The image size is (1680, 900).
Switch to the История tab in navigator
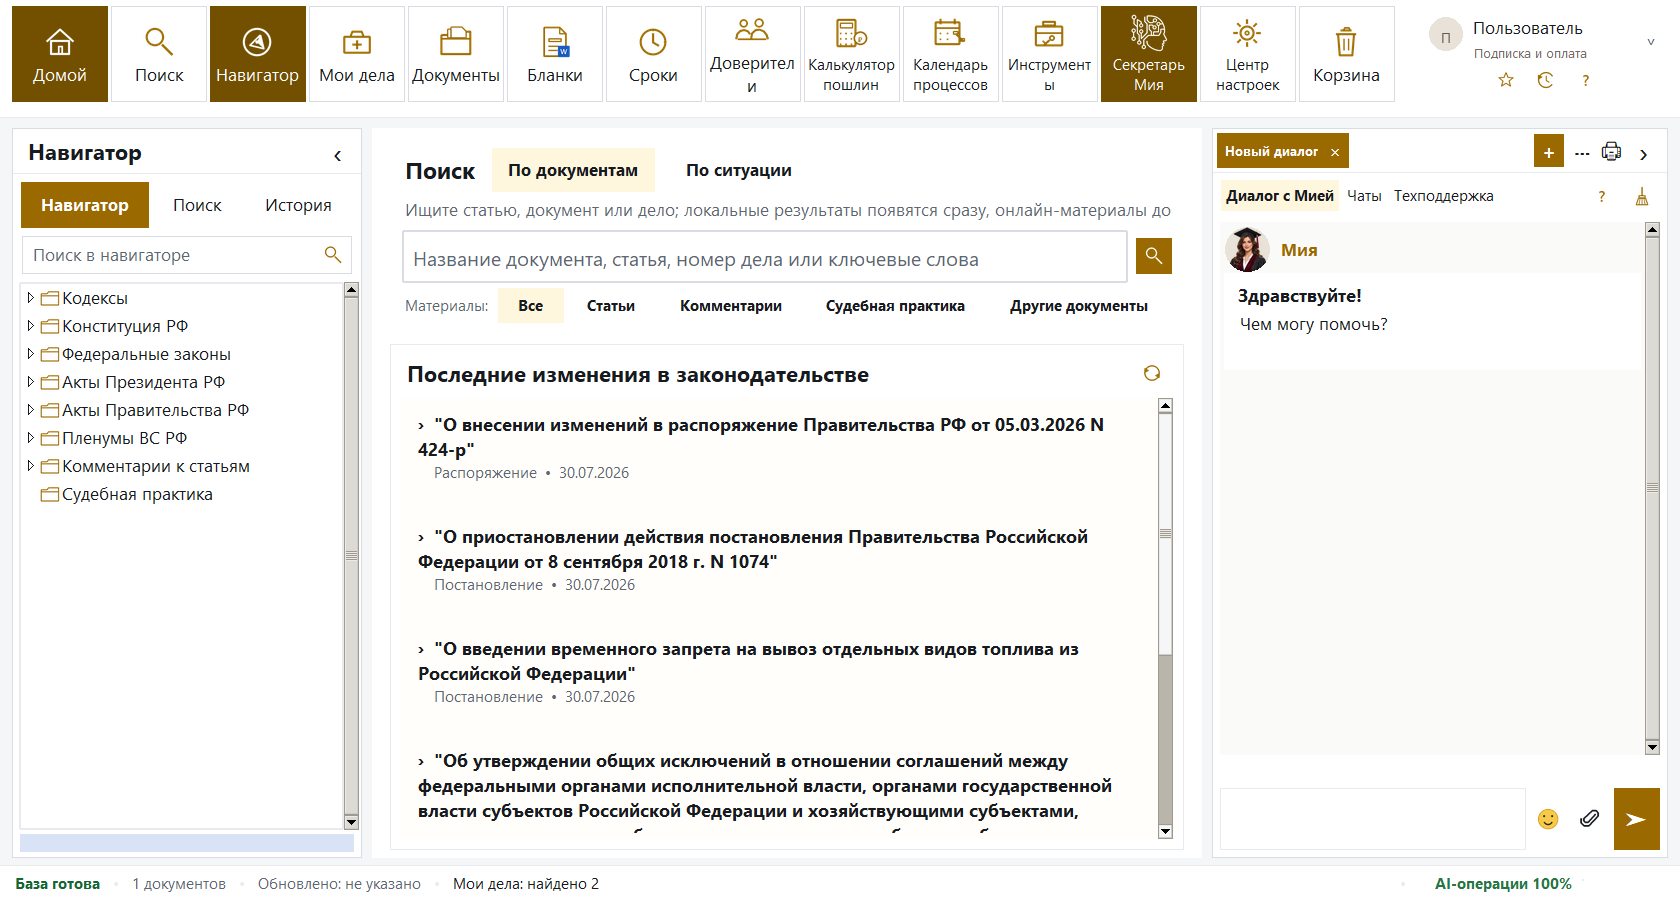click(x=298, y=205)
